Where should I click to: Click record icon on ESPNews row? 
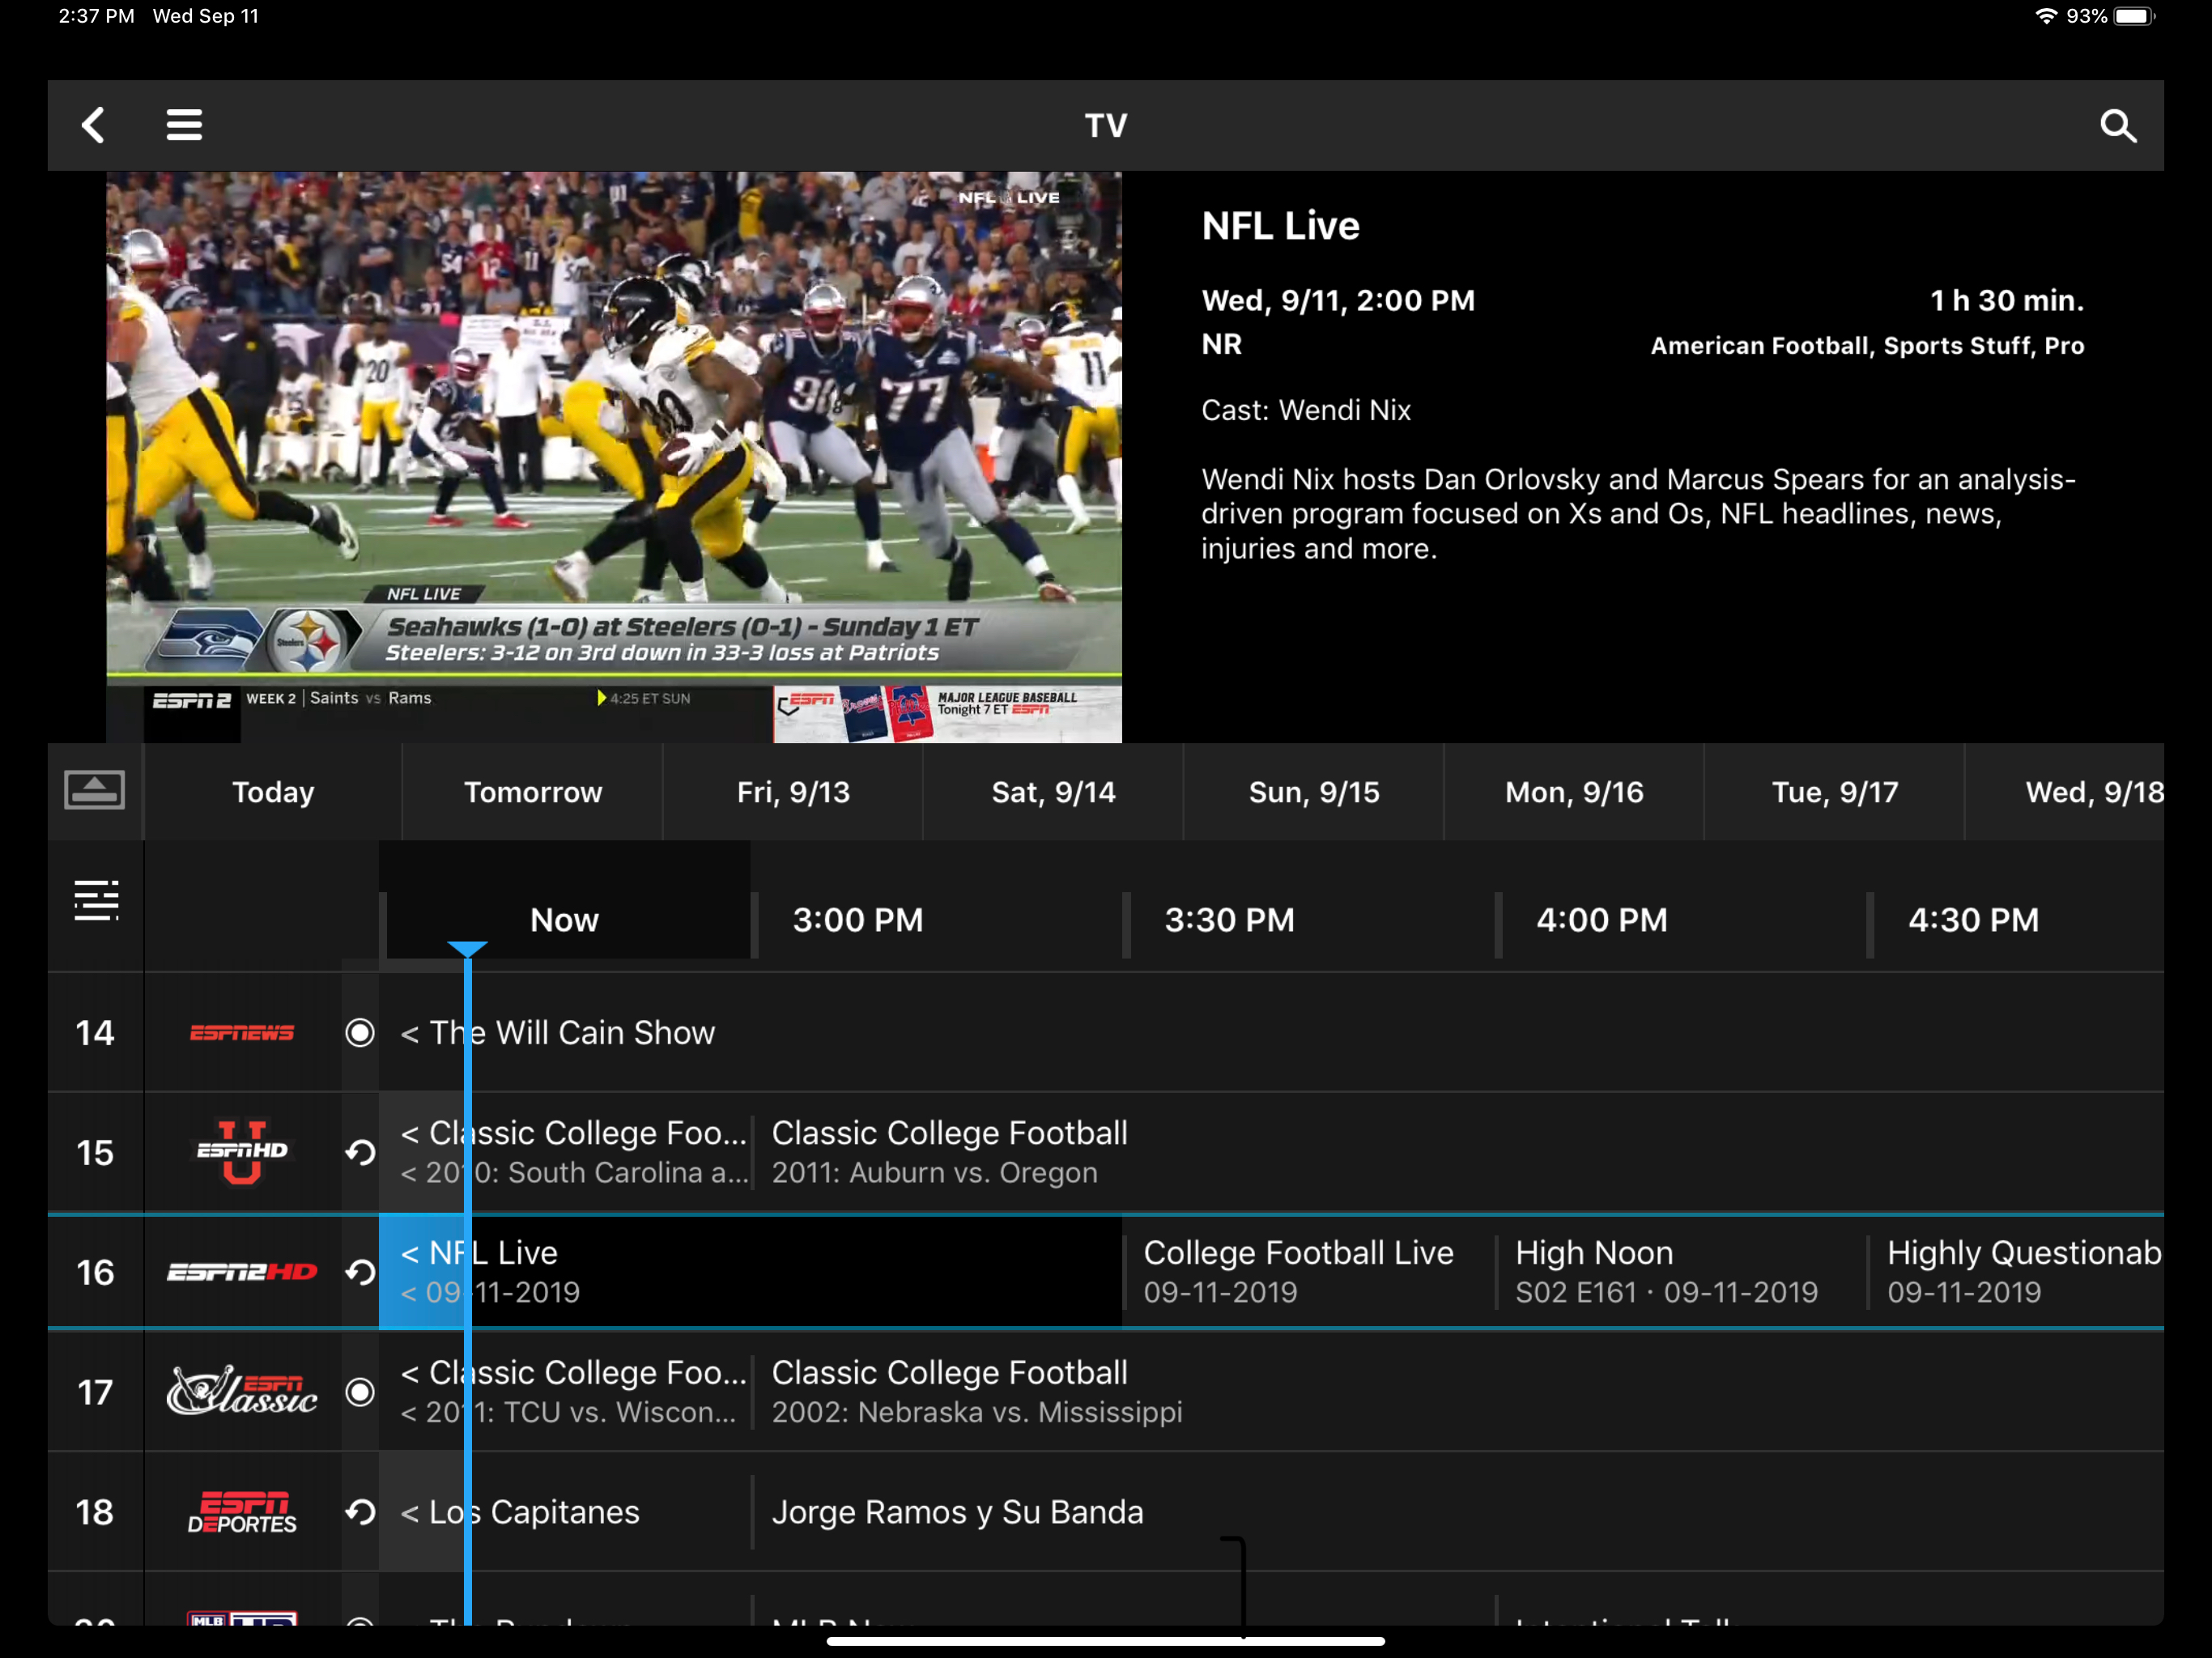[360, 1032]
